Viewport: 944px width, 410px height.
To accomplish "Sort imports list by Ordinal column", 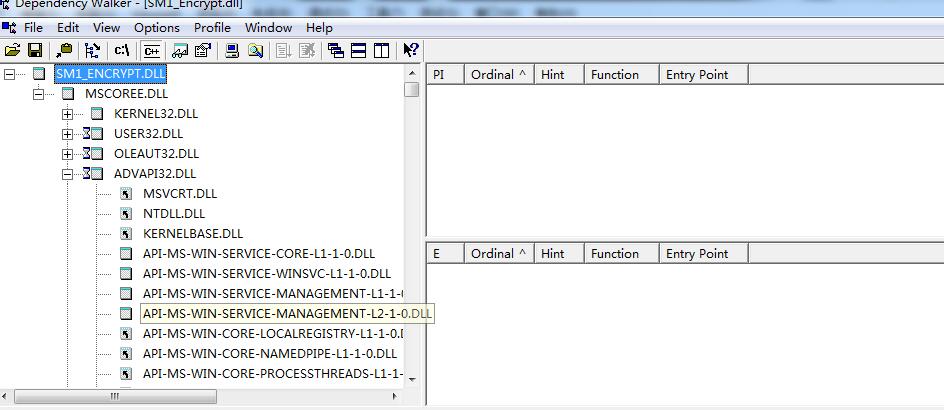I will [499, 75].
